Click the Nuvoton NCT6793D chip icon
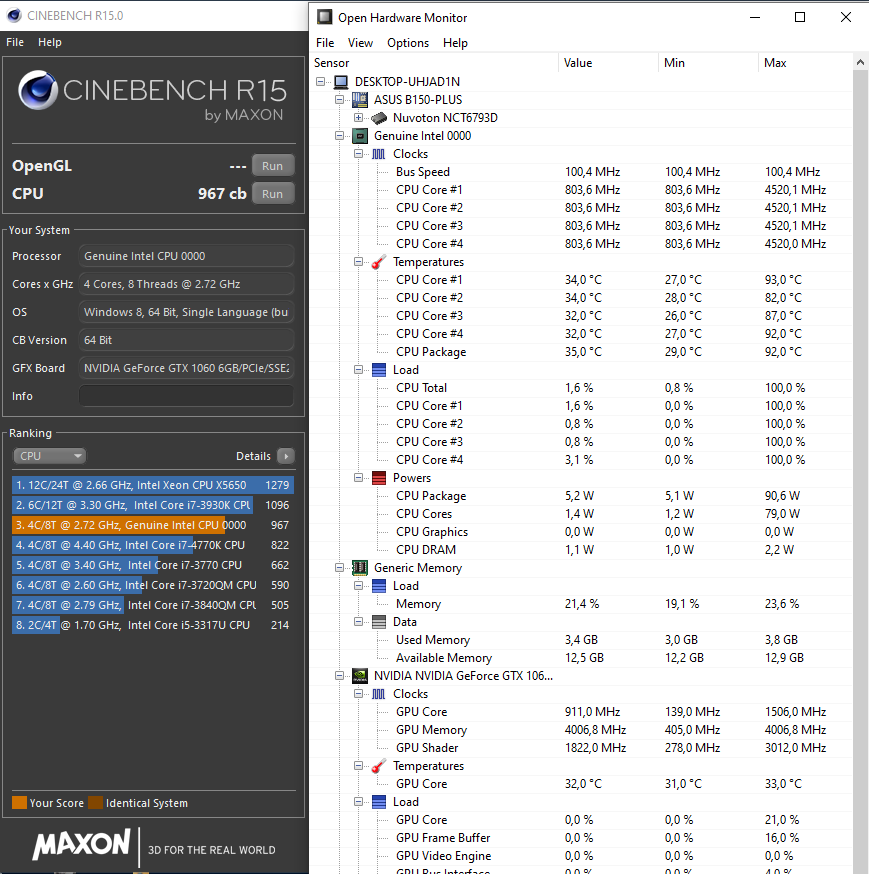The width and height of the screenshot is (869, 874). point(379,118)
